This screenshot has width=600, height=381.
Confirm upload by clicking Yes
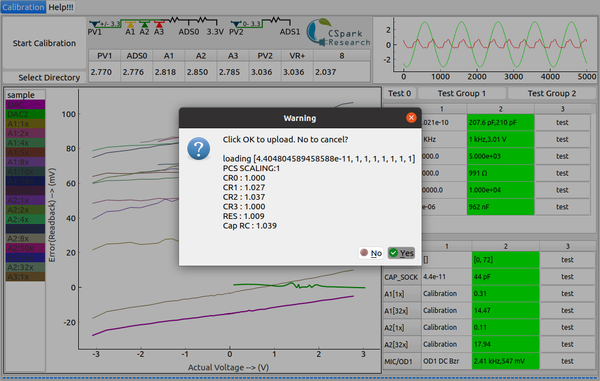coord(401,253)
